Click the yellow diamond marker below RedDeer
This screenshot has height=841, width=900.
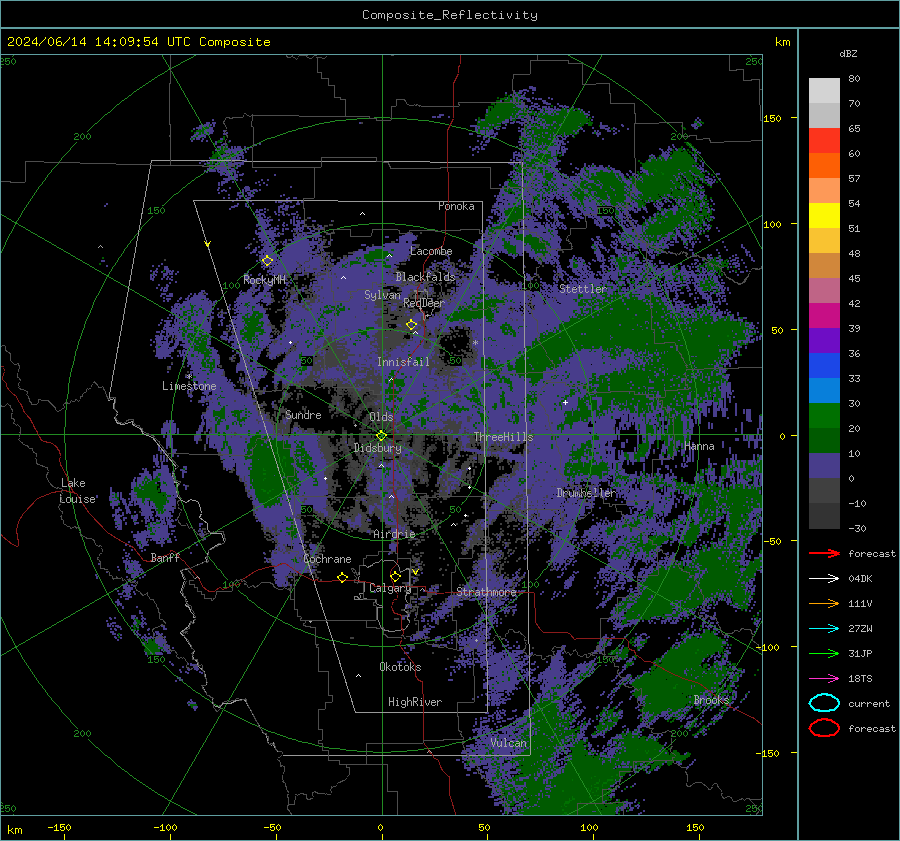click(412, 325)
